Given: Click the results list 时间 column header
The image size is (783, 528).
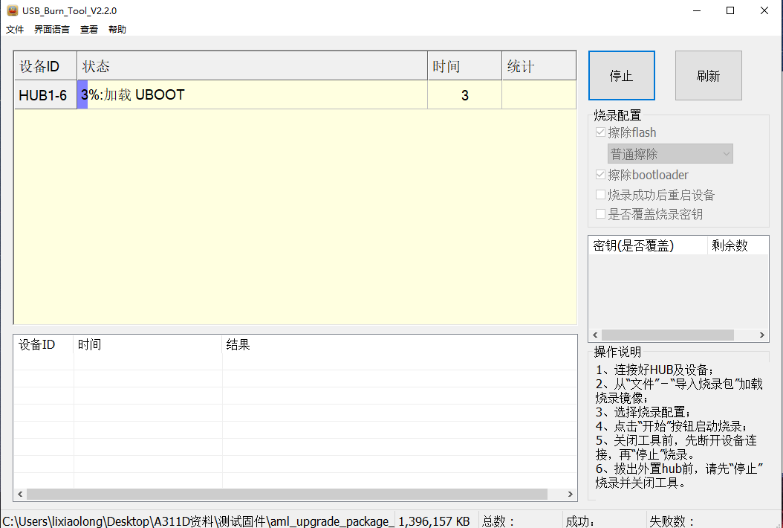Looking at the screenshot, I should (x=148, y=345).
